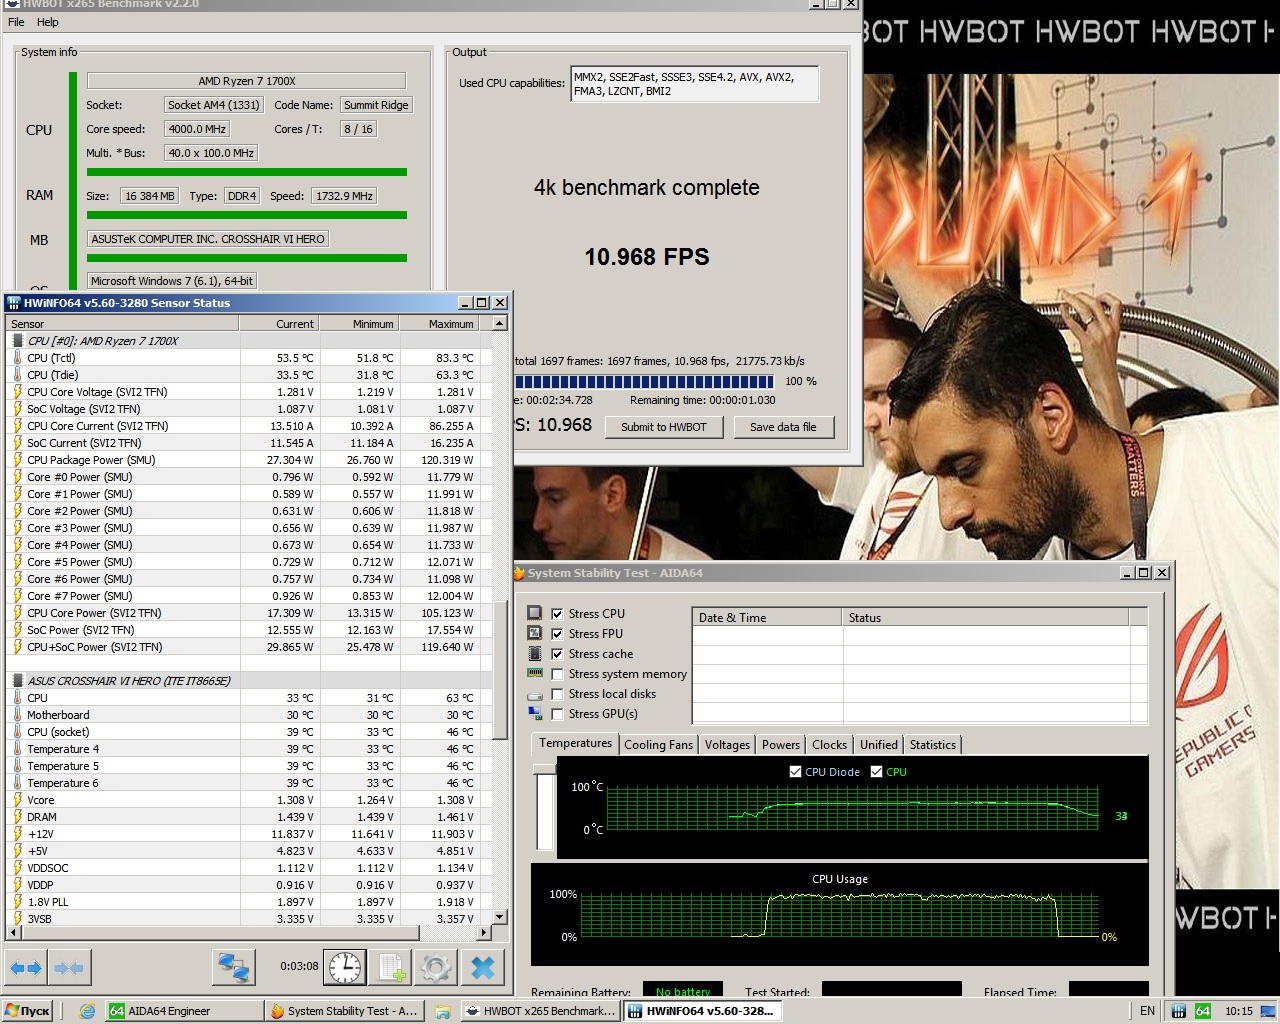Viewport: 1280px width, 1024px height.
Task: Uncheck the Stress FPU checkbox
Action: click(558, 634)
